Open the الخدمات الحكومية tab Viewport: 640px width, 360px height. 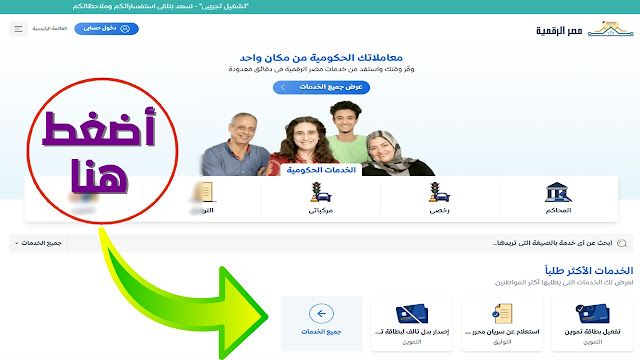coord(321,170)
